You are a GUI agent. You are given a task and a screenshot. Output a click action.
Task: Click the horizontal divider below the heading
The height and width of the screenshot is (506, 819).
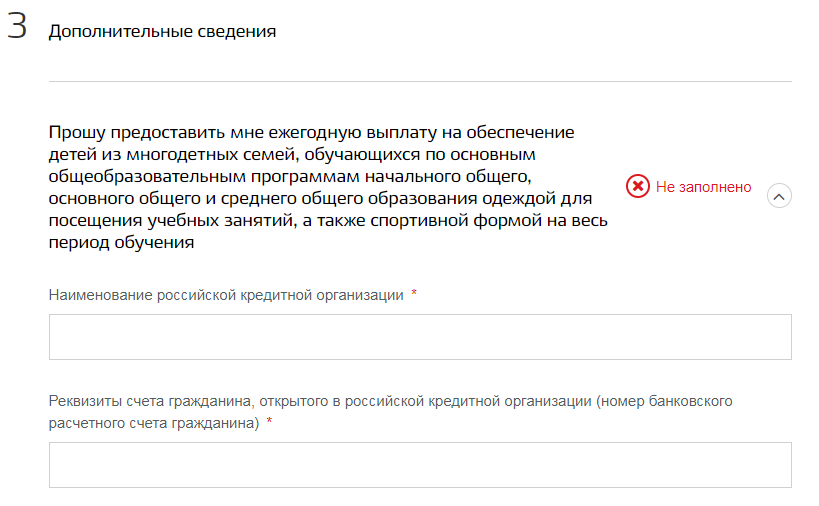[x=420, y=81]
